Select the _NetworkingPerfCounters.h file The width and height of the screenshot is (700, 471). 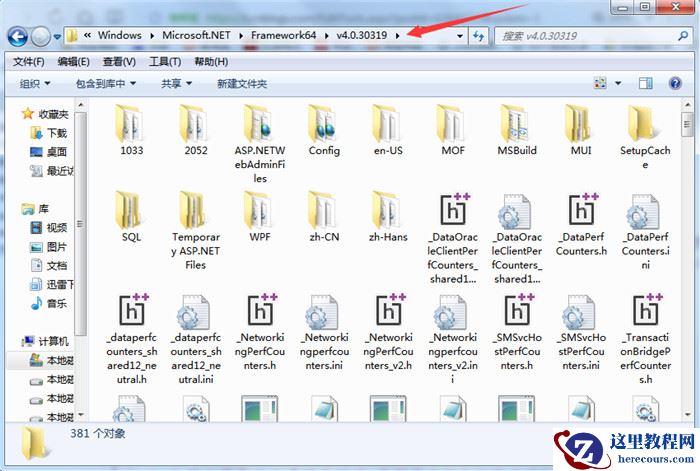260,333
